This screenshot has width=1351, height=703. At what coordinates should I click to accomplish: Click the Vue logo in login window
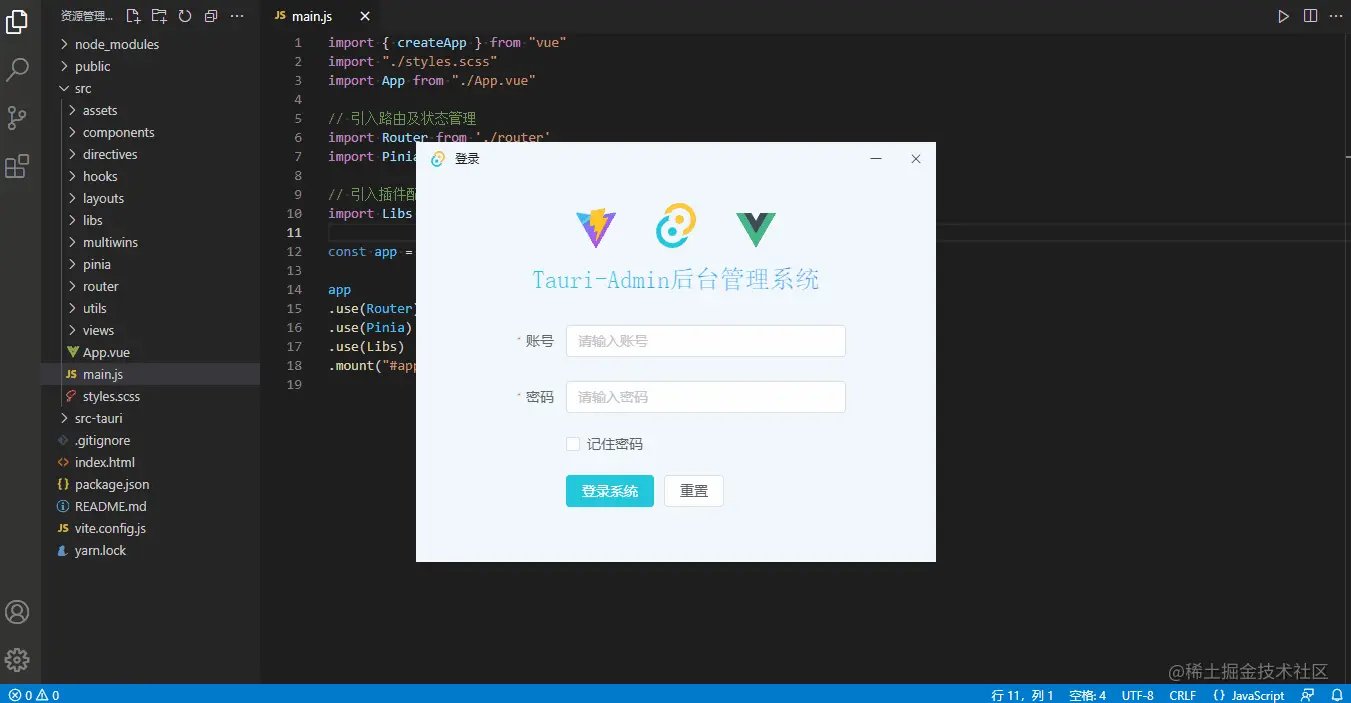[x=756, y=230]
